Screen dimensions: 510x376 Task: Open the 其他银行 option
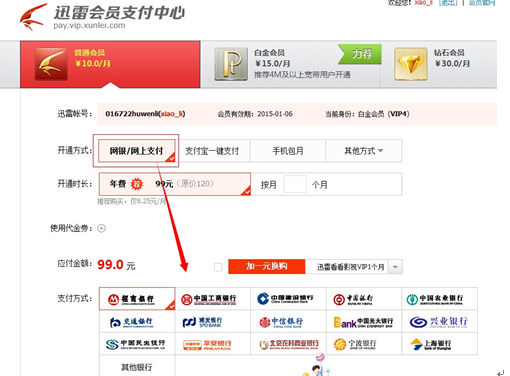coord(137,366)
